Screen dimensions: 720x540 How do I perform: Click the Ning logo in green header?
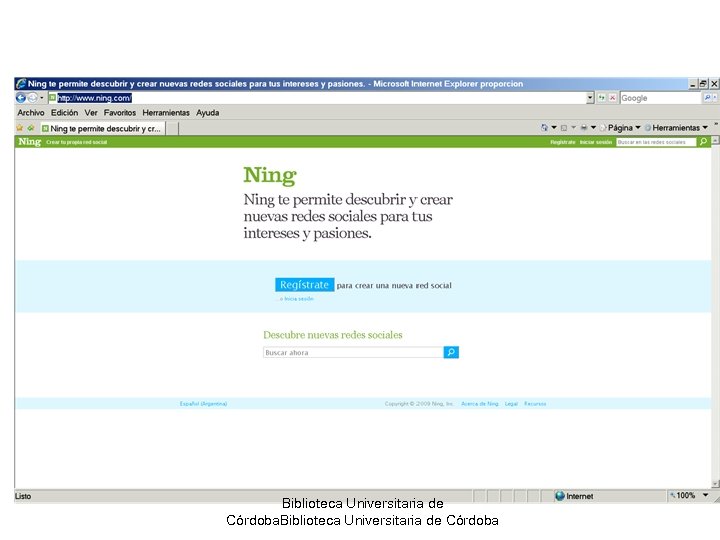pos(30,141)
